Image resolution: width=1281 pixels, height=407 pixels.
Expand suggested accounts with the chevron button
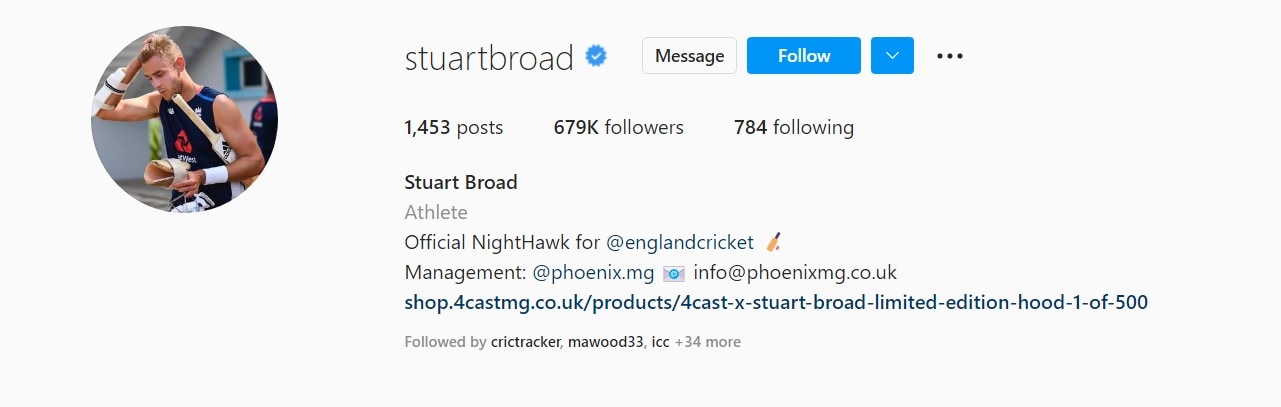point(892,56)
